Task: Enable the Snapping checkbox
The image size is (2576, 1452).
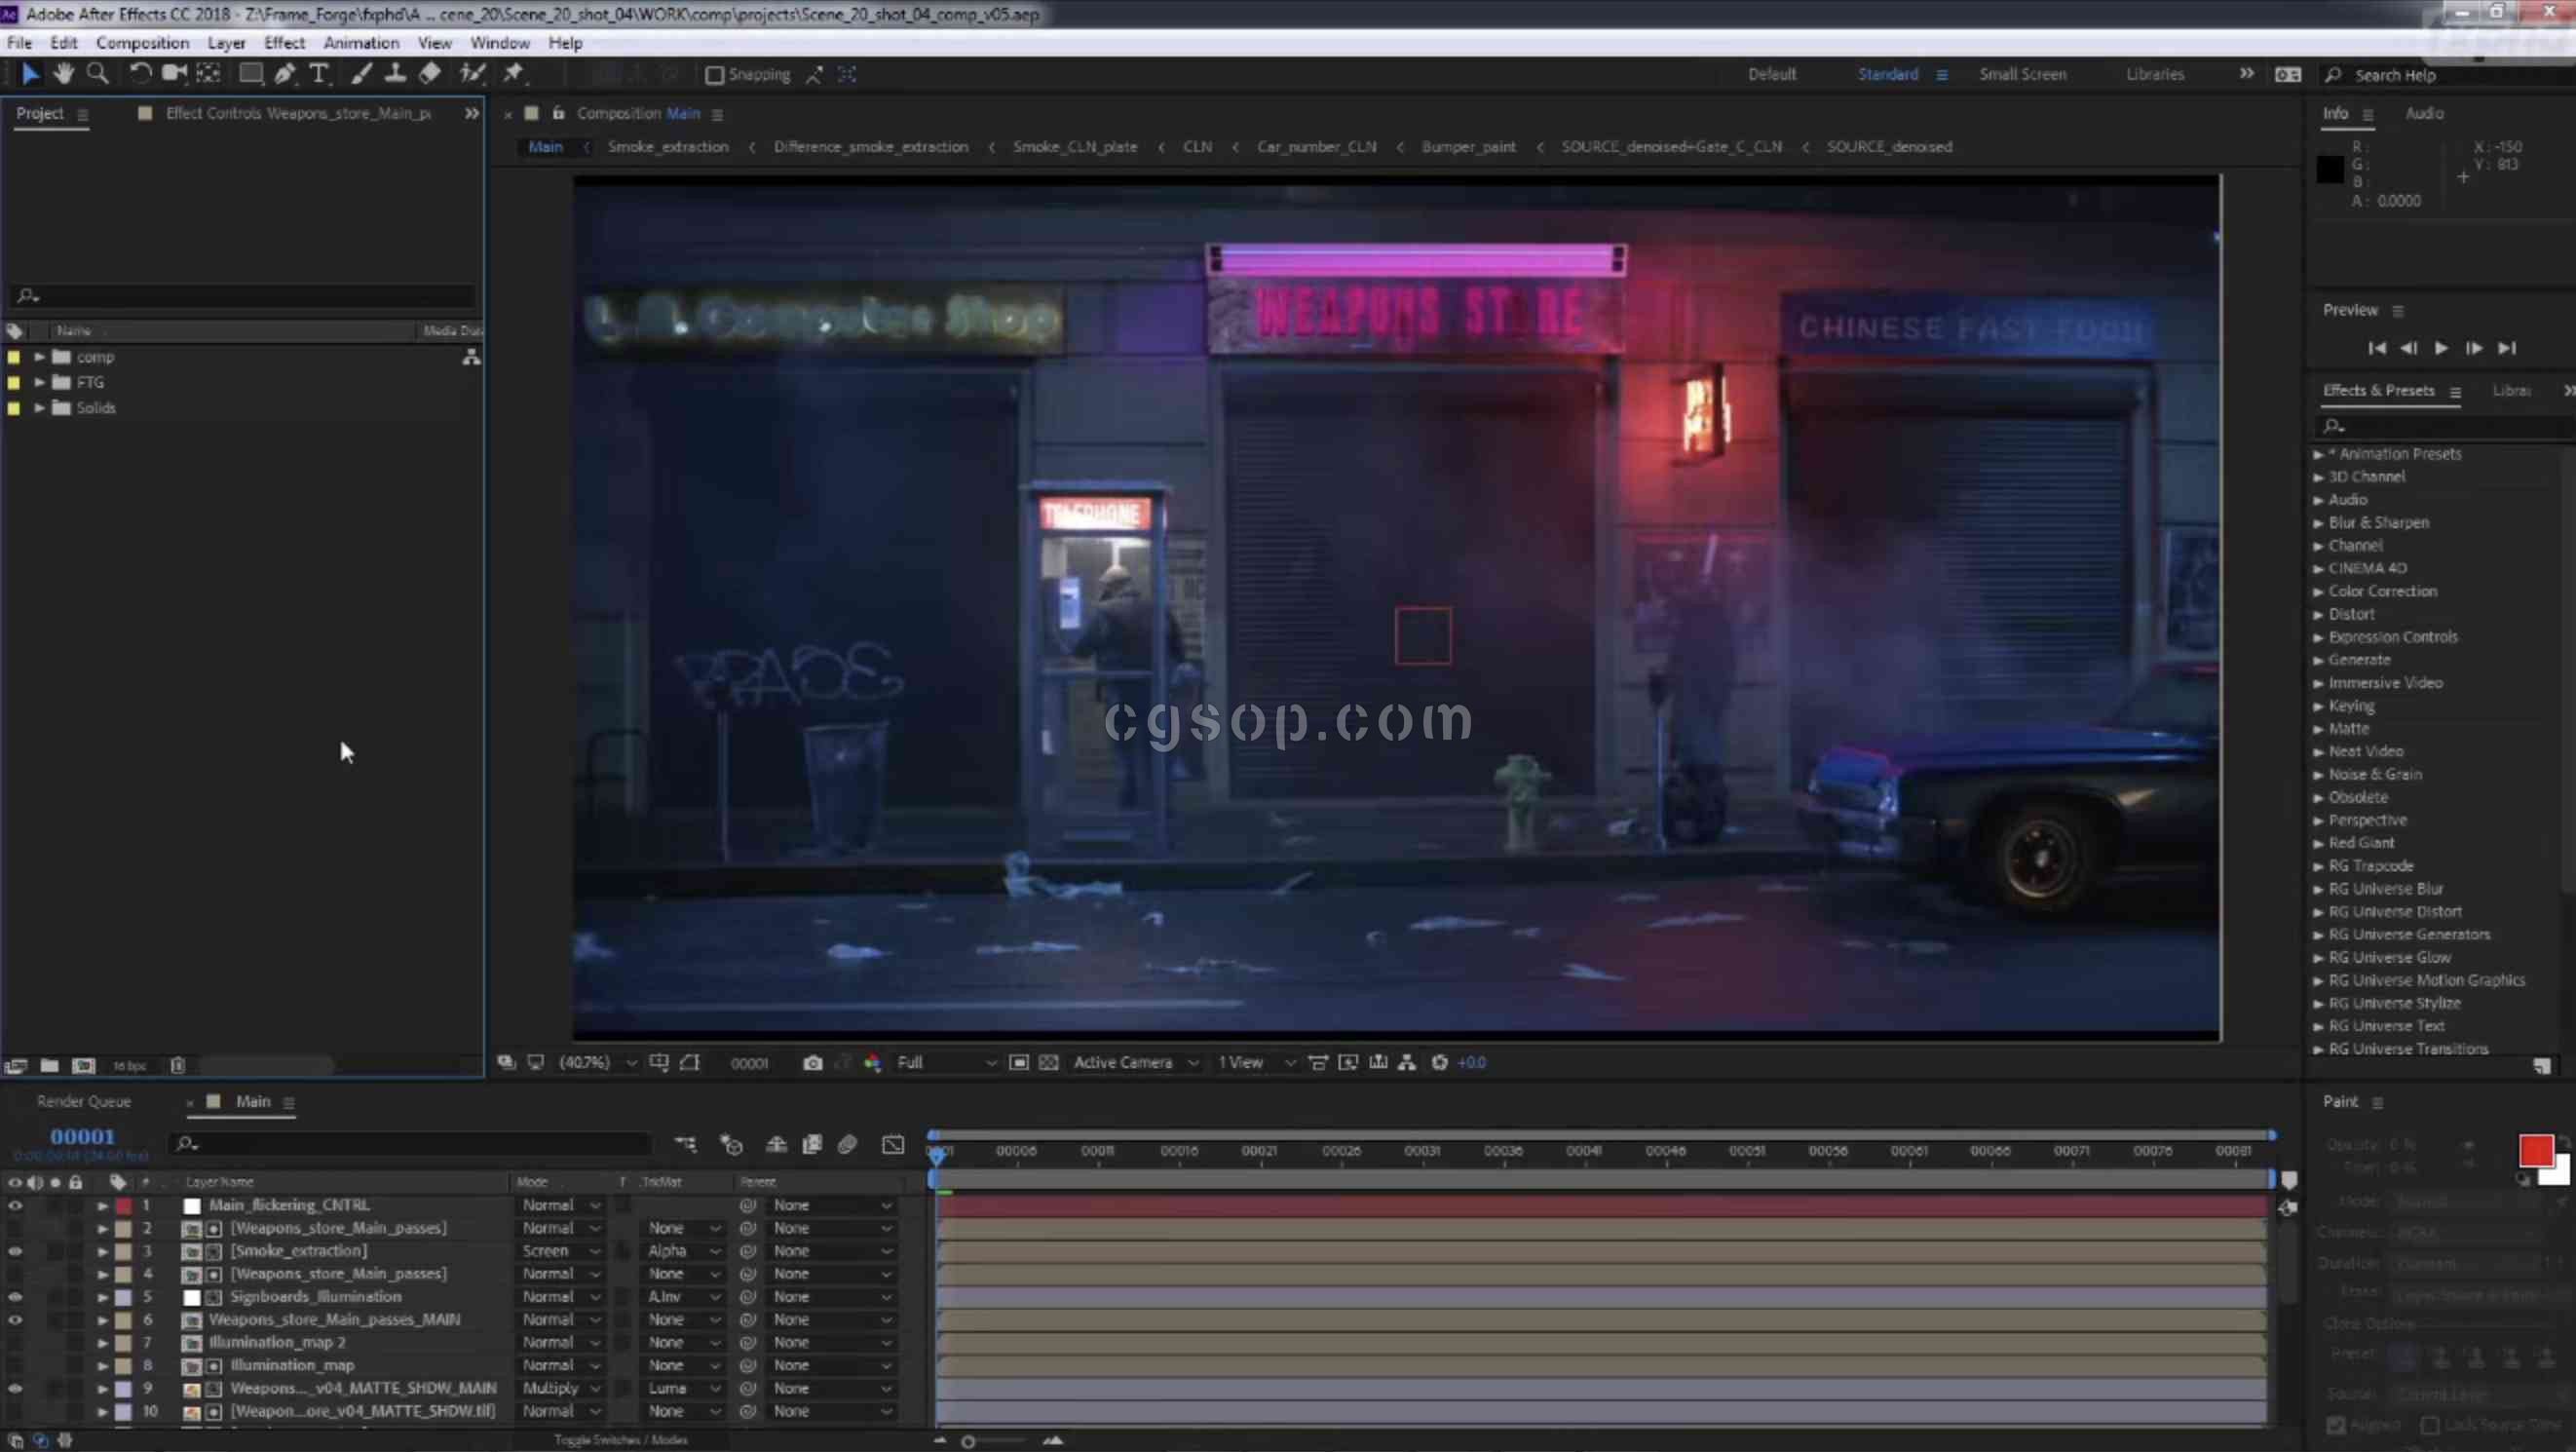Action: tap(714, 75)
